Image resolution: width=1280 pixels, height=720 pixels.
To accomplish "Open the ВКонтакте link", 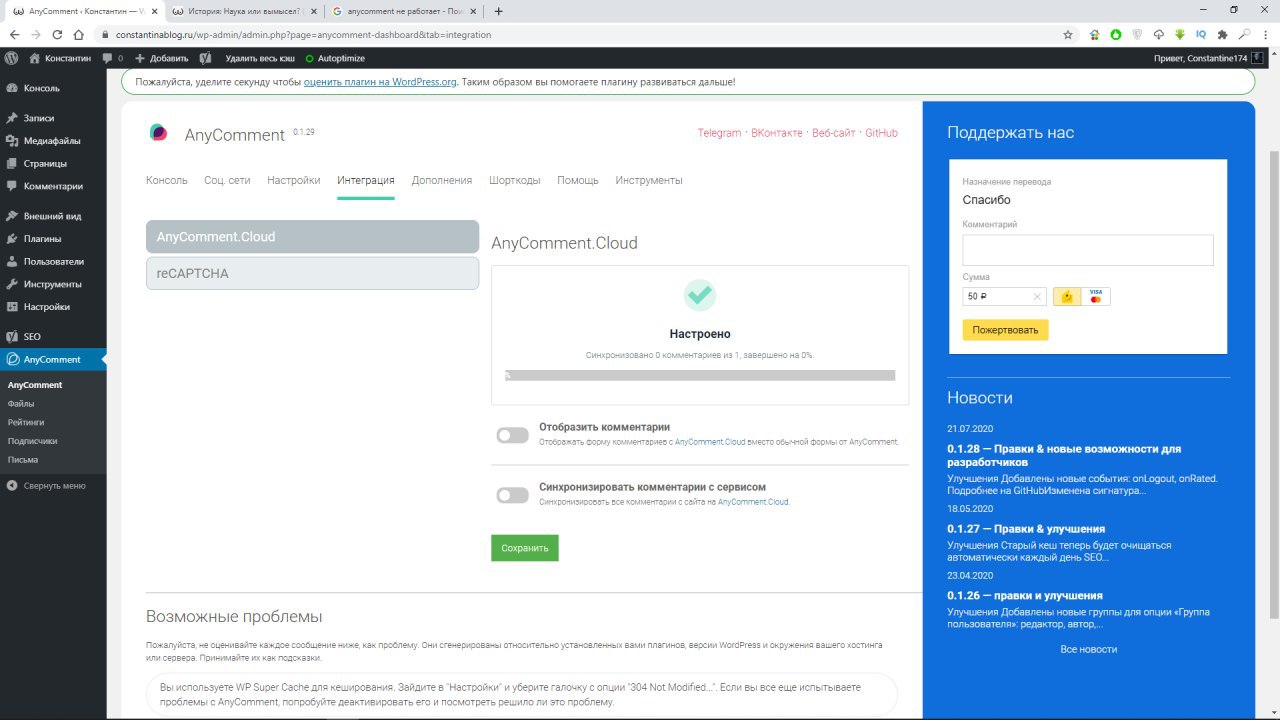I will 777,133.
